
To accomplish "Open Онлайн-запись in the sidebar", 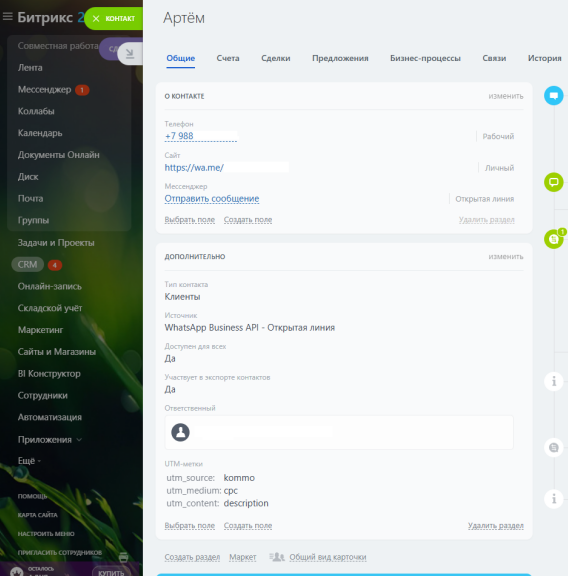I will click(x=50, y=286).
